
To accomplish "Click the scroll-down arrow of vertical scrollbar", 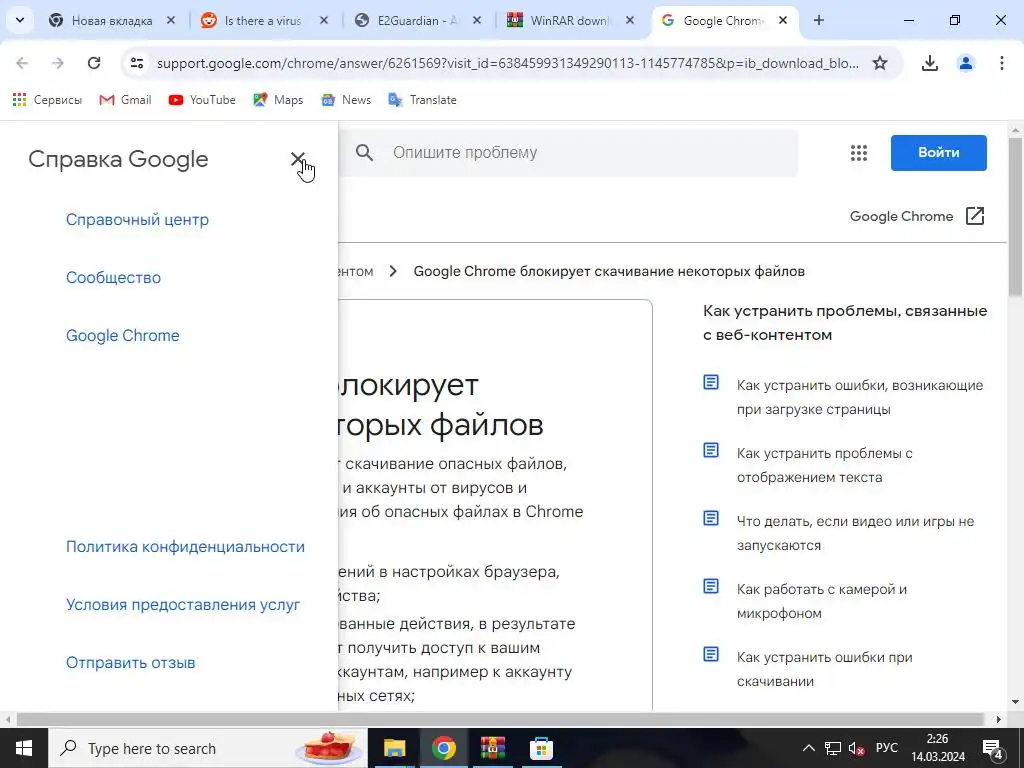I will click(x=1016, y=703).
